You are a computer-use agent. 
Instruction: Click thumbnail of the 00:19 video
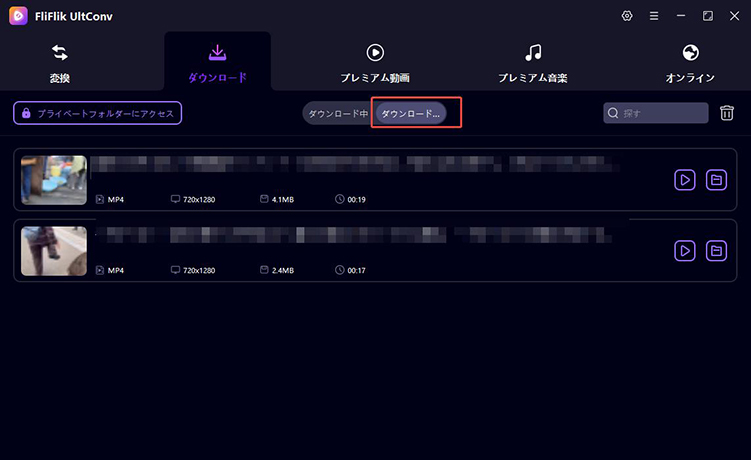[54, 180]
